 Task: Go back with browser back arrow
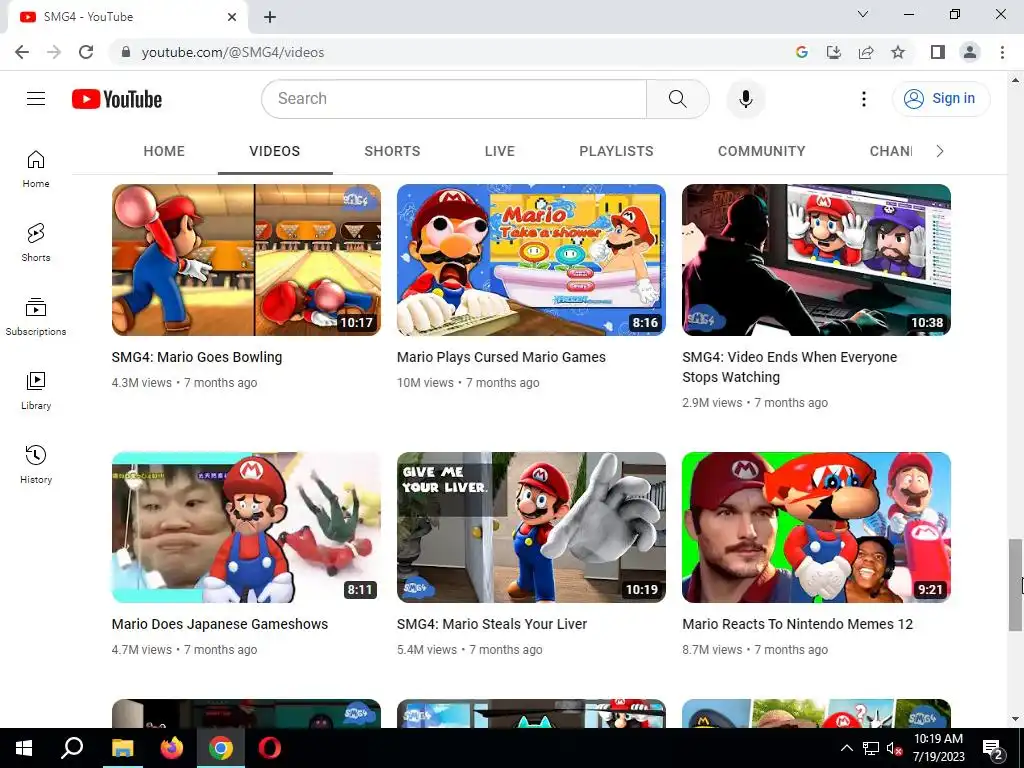pos(22,52)
